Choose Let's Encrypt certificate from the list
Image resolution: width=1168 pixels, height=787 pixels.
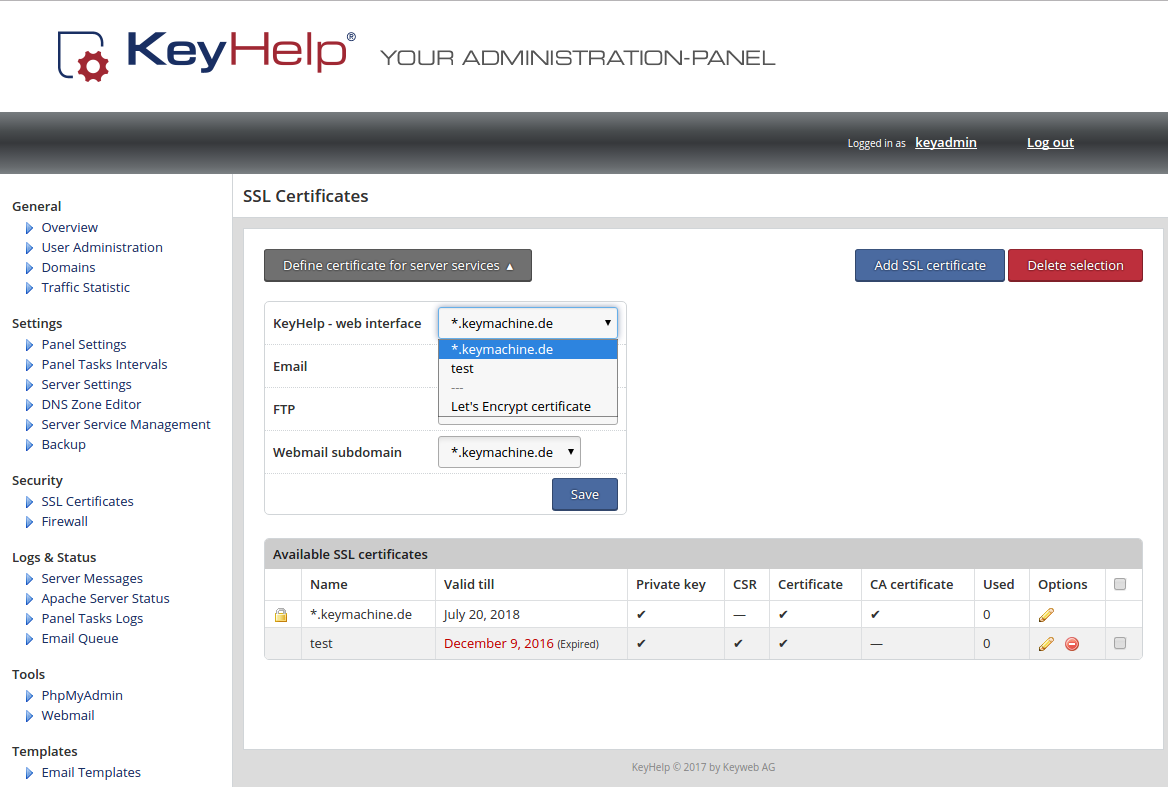click(520, 406)
